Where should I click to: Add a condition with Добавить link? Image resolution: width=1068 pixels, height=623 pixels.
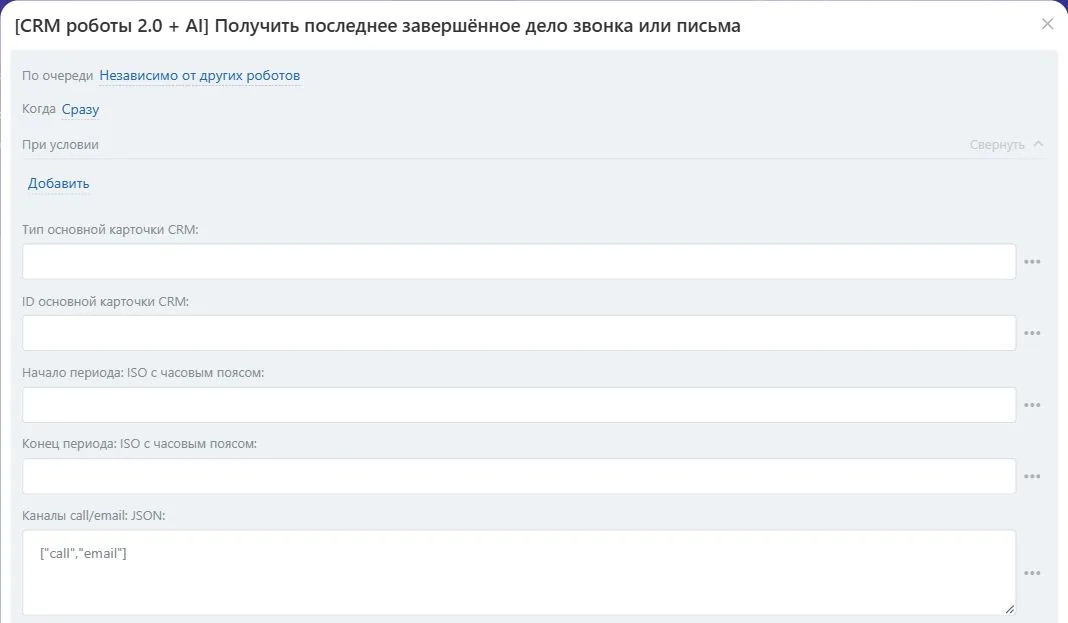59,183
